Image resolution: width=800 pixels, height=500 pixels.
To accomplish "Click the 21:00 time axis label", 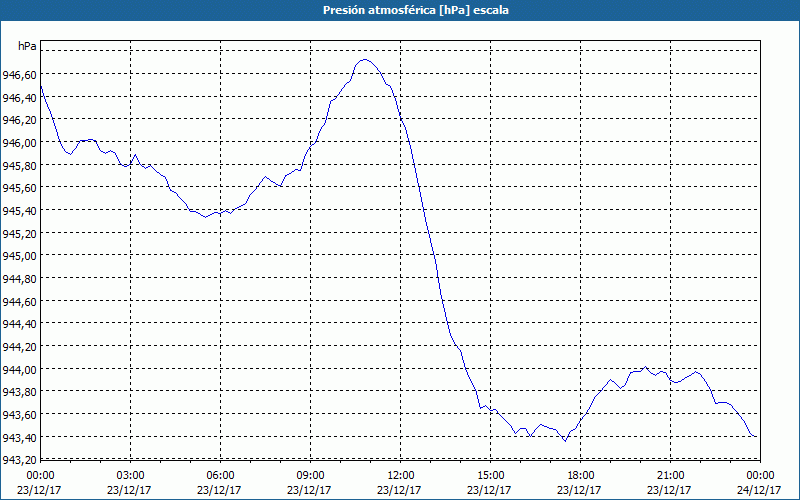I will 670,476.
